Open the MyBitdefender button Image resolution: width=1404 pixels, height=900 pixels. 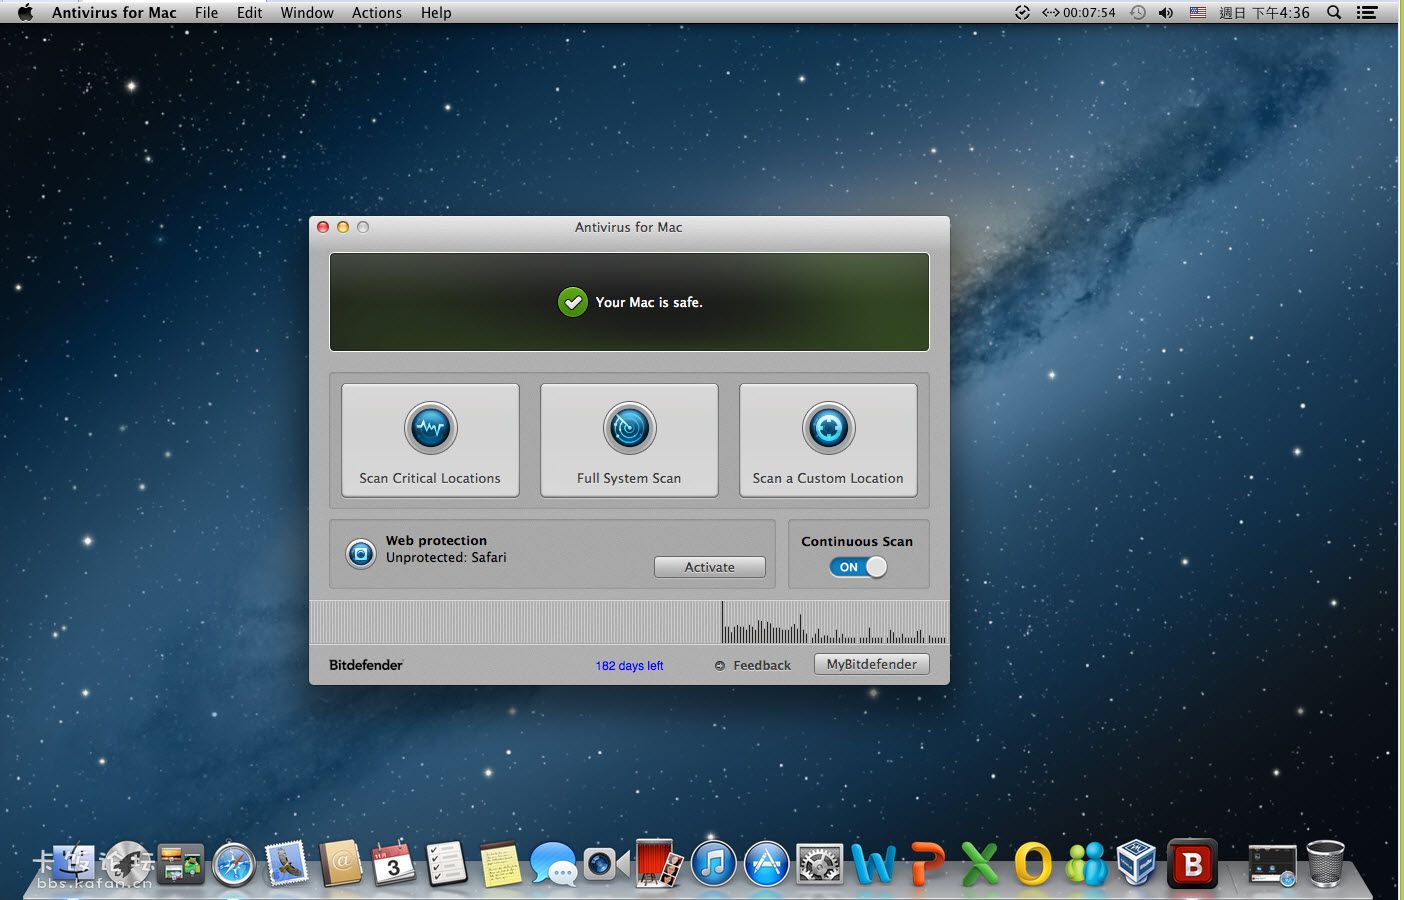coord(872,664)
